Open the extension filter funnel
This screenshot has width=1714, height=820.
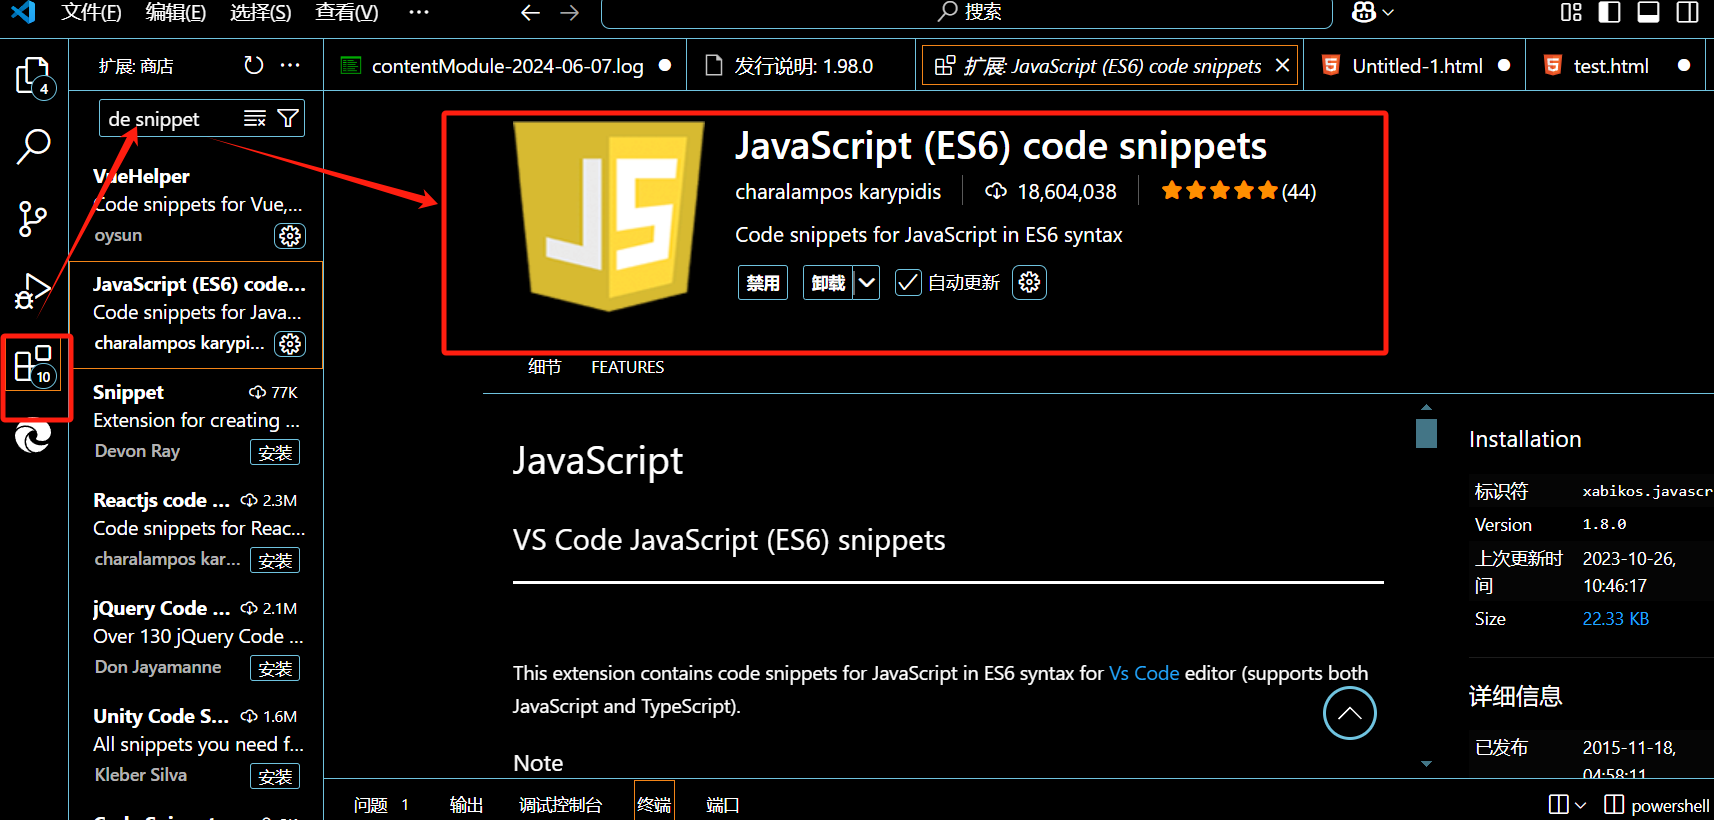288,119
